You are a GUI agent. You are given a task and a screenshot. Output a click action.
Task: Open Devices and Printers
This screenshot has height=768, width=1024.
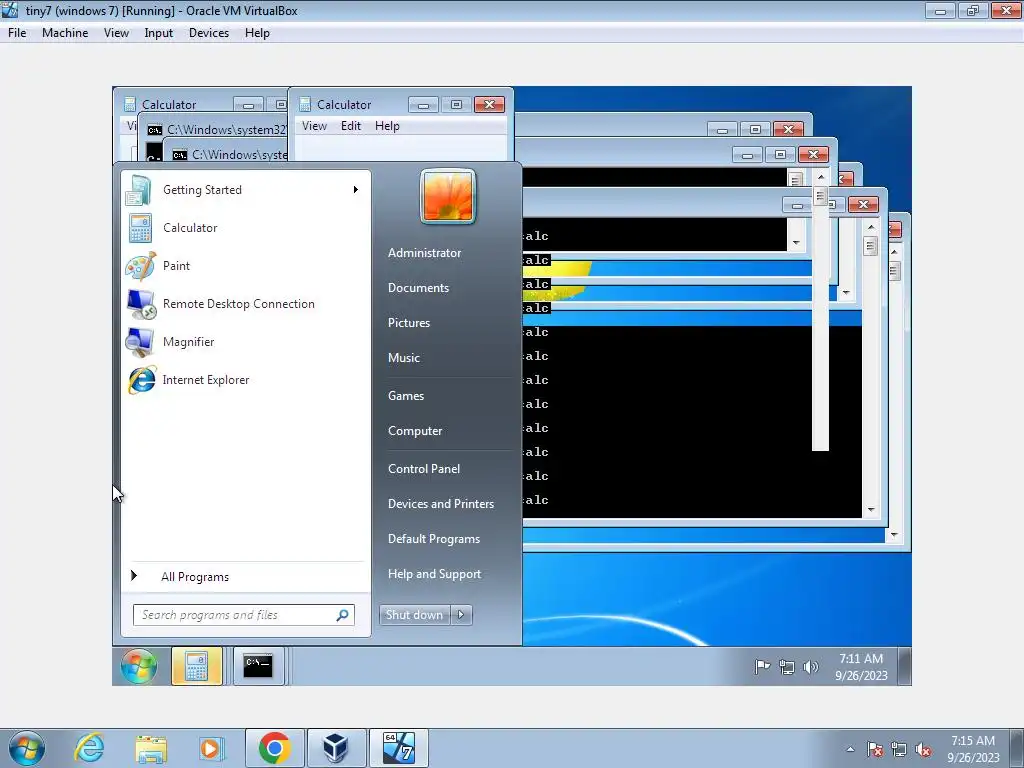441,504
